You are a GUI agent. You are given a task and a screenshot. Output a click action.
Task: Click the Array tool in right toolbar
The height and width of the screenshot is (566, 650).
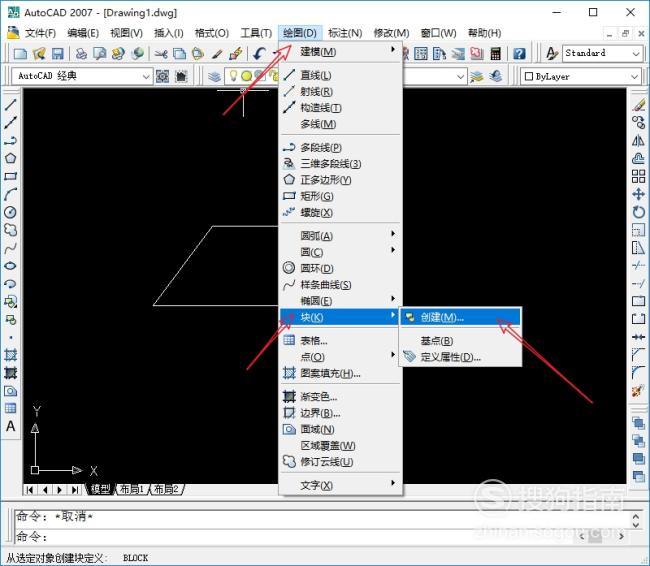(638, 176)
